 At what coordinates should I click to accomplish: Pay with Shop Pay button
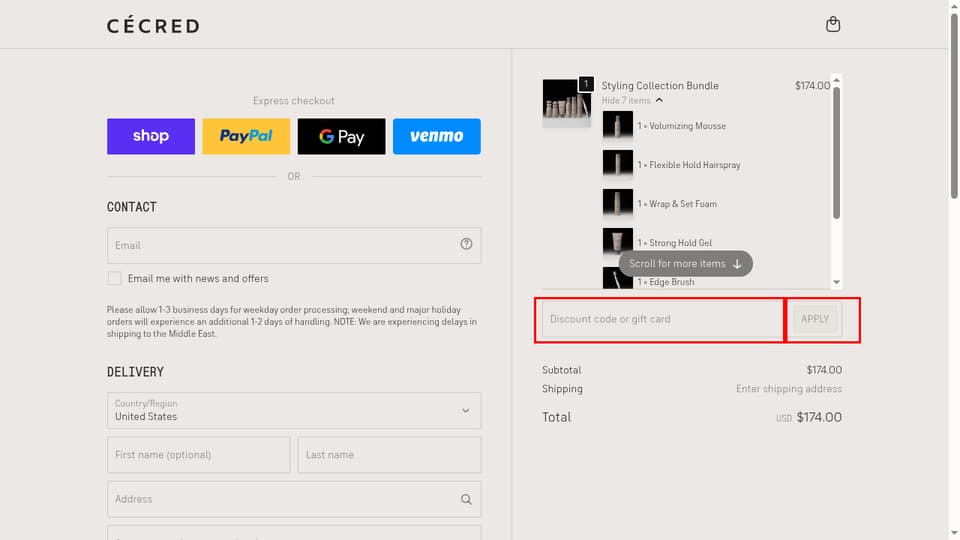click(x=151, y=136)
